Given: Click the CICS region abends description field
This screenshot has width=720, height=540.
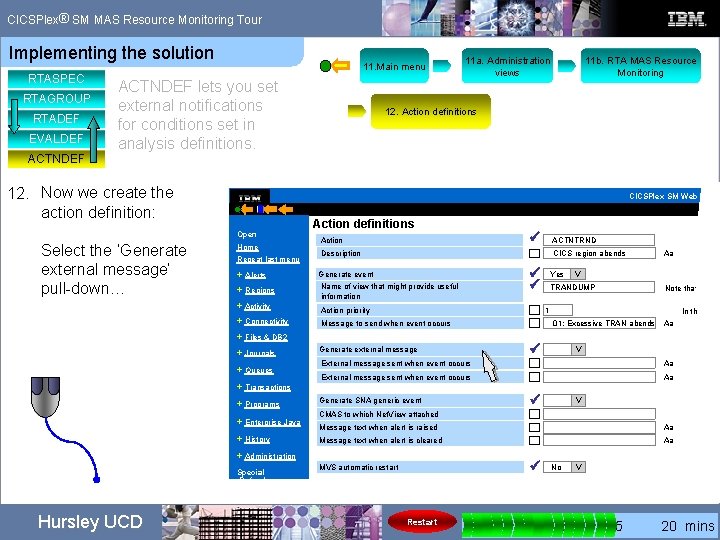Looking at the screenshot, I should click(599, 253).
